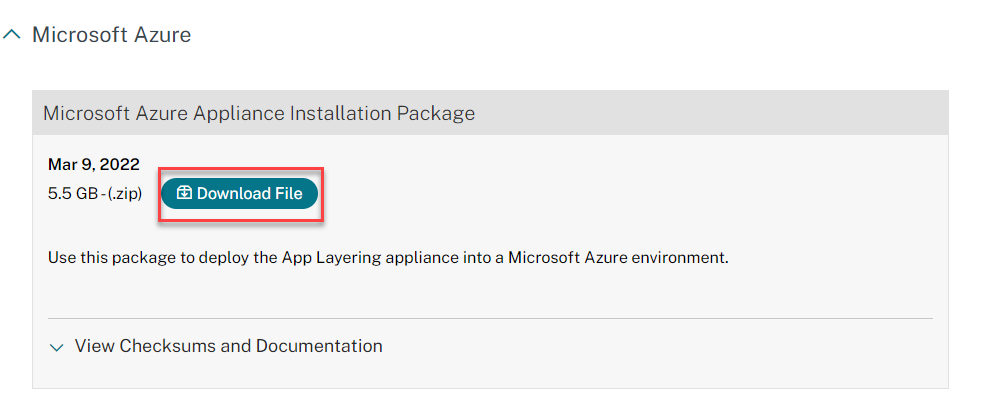Click the Mar 9, 2022 release date

coord(94,165)
